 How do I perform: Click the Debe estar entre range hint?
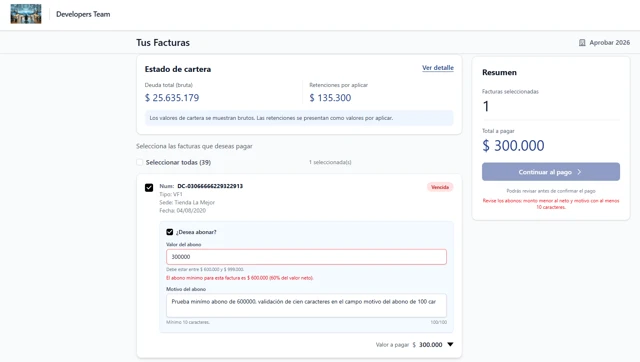[x=205, y=269]
